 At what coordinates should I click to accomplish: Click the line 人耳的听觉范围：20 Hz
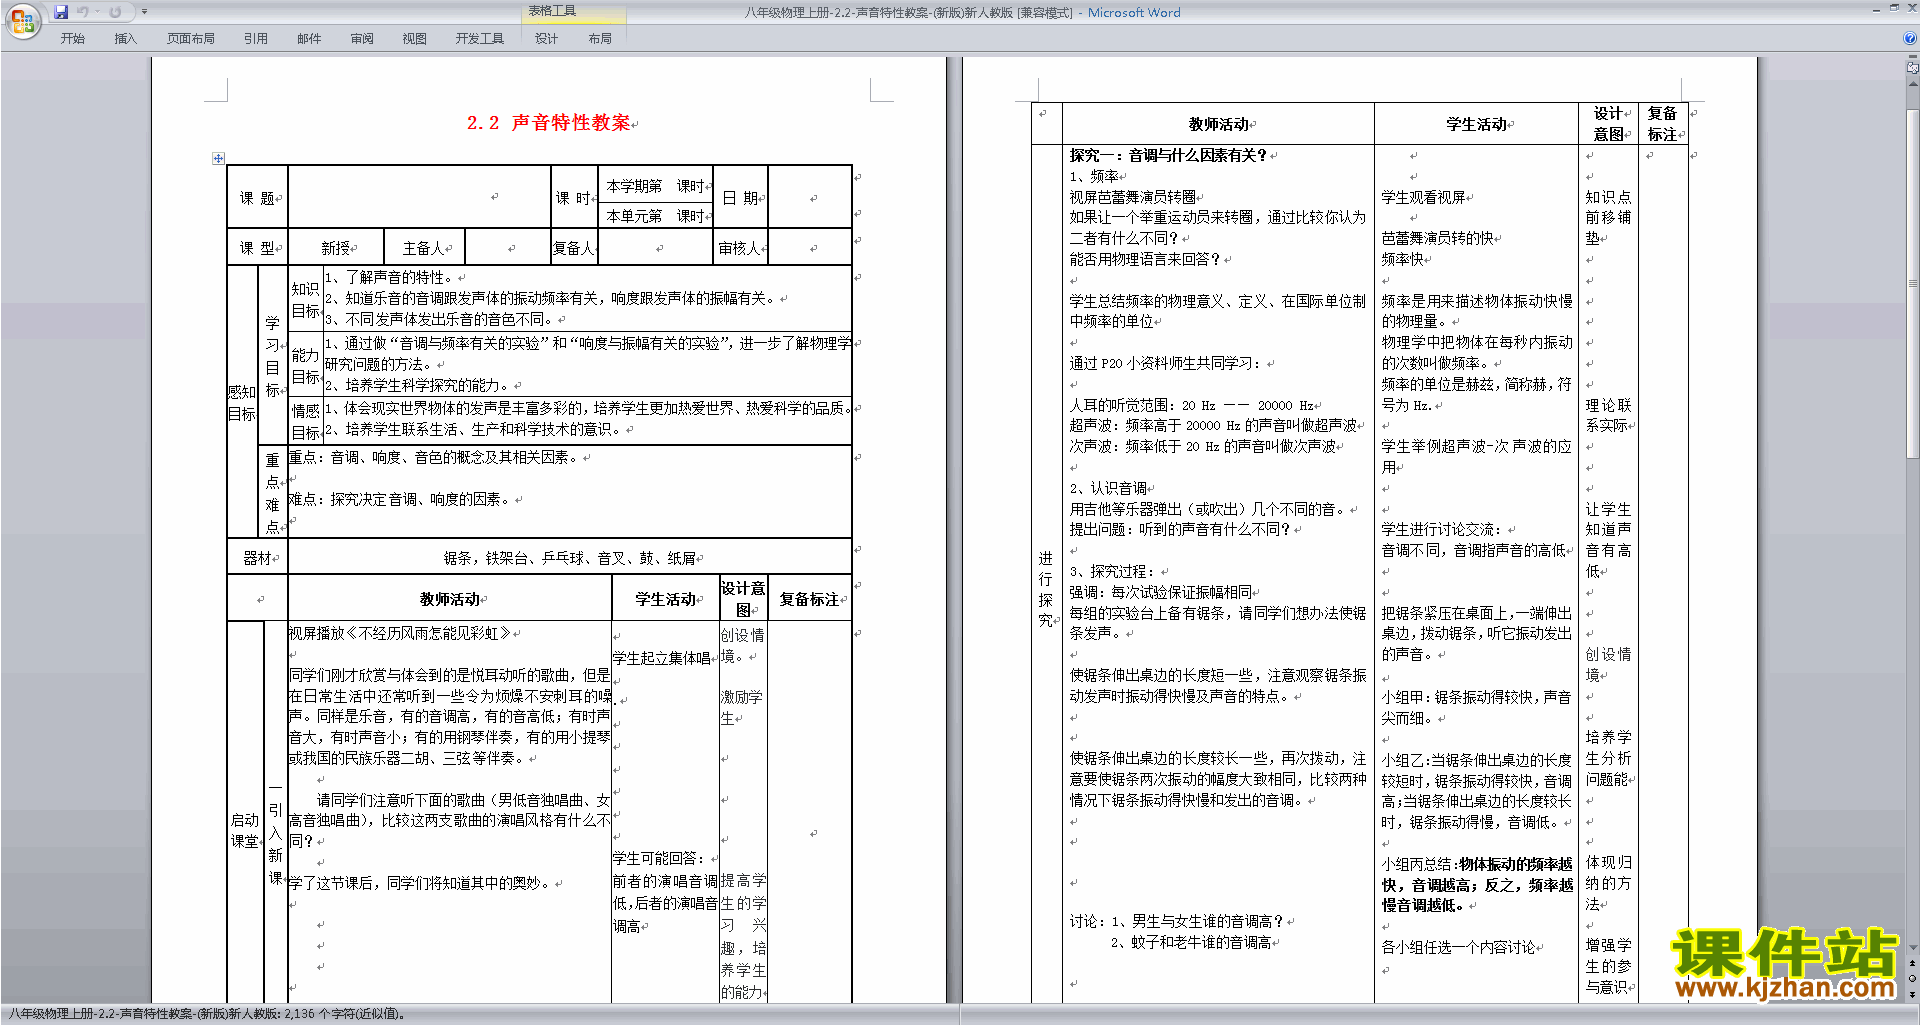(x=1192, y=405)
